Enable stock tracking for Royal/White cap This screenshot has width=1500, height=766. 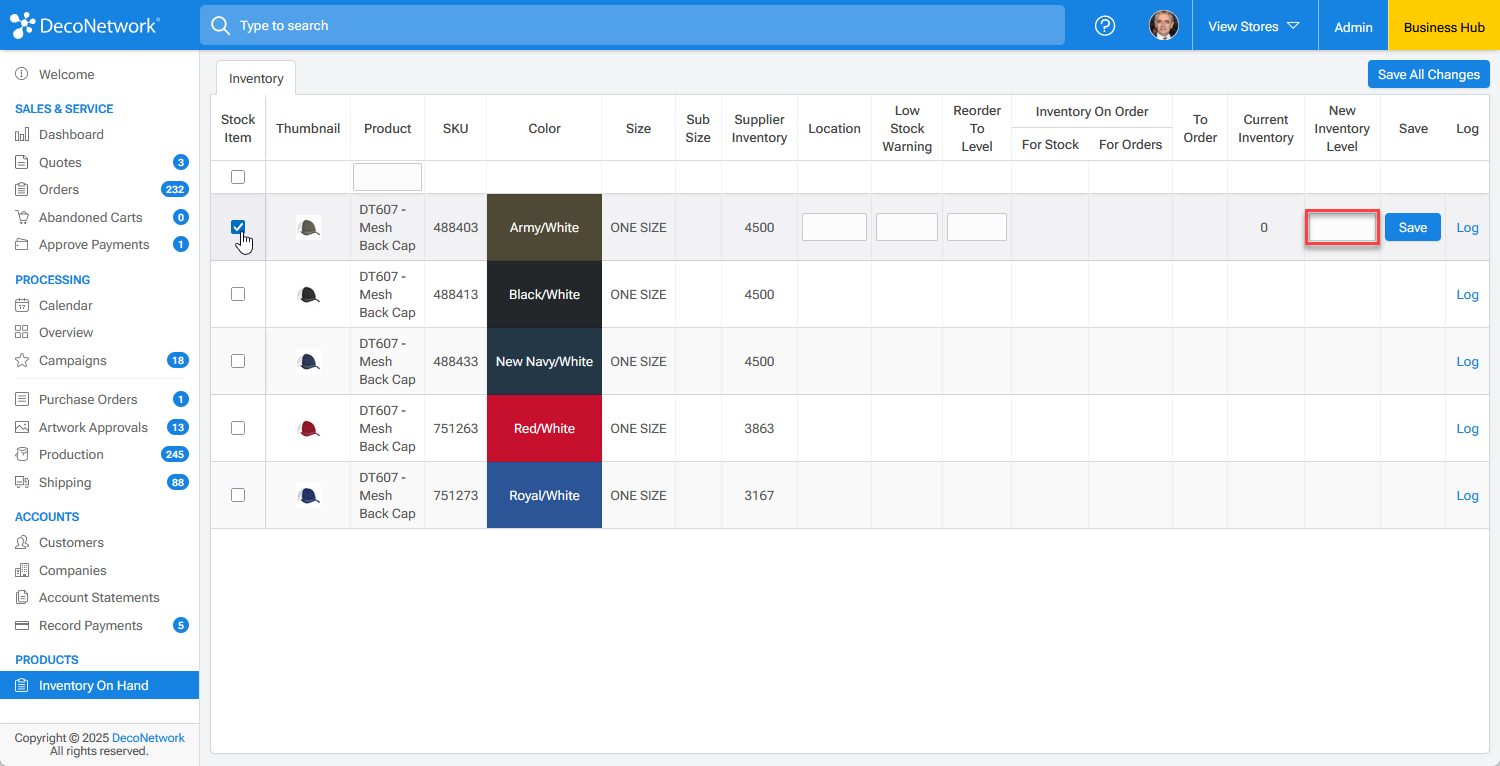pos(238,495)
